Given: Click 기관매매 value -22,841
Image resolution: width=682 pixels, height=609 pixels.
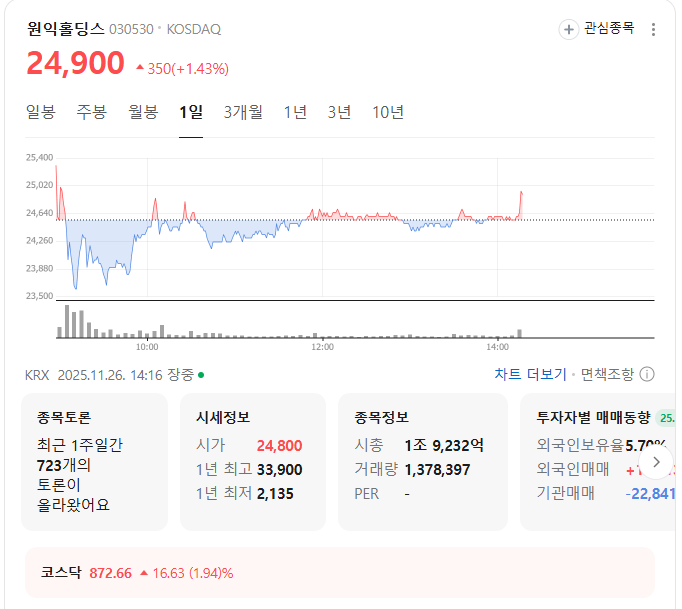Looking at the screenshot, I should pos(650,494).
